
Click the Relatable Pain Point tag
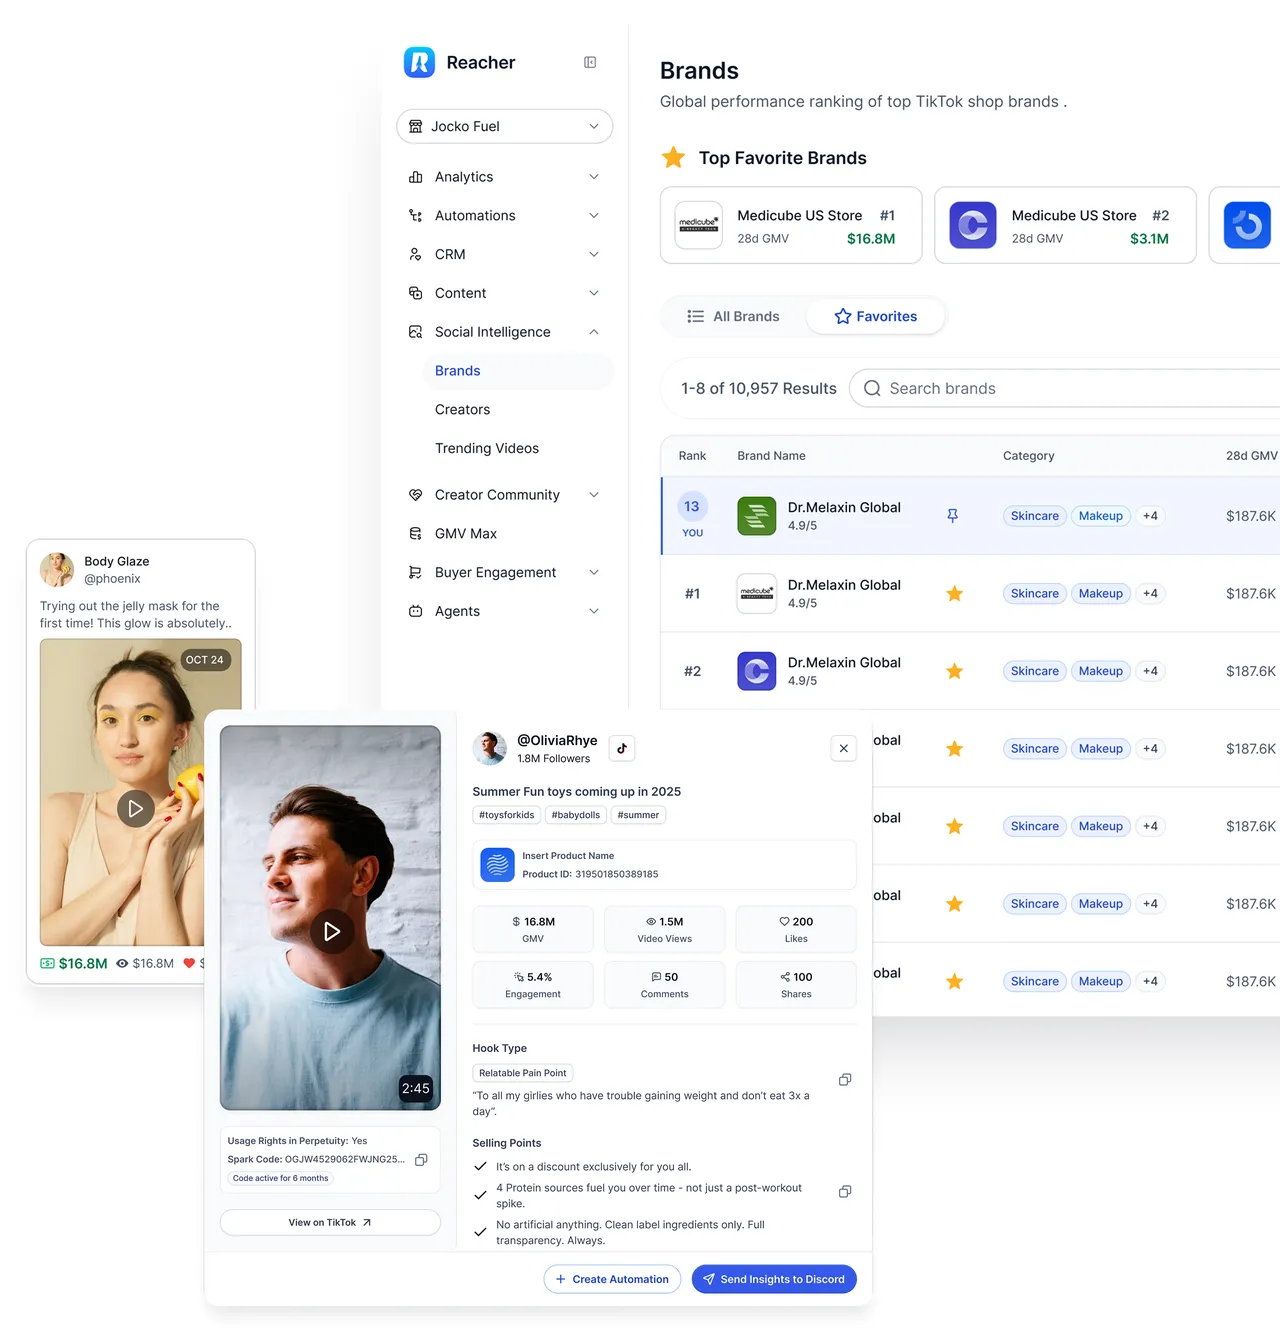tap(523, 1073)
